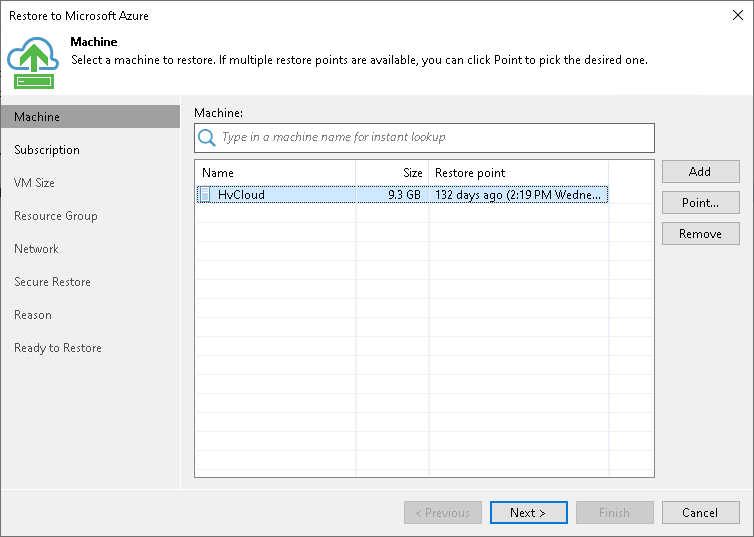Go to the VM Size step

click(34, 183)
